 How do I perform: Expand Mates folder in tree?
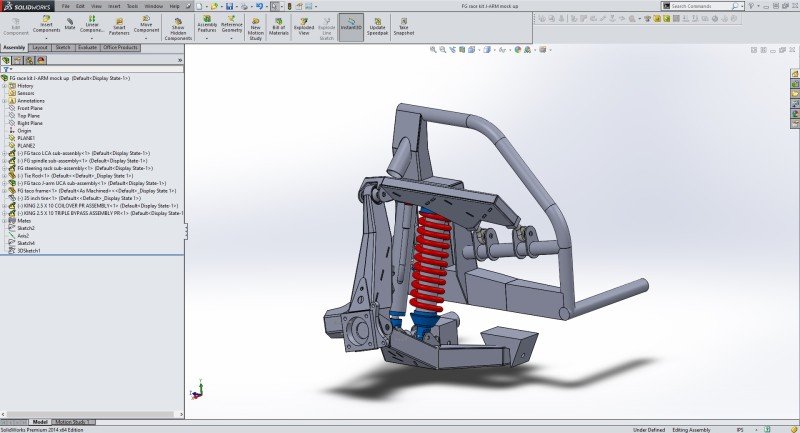coord(5,221)
